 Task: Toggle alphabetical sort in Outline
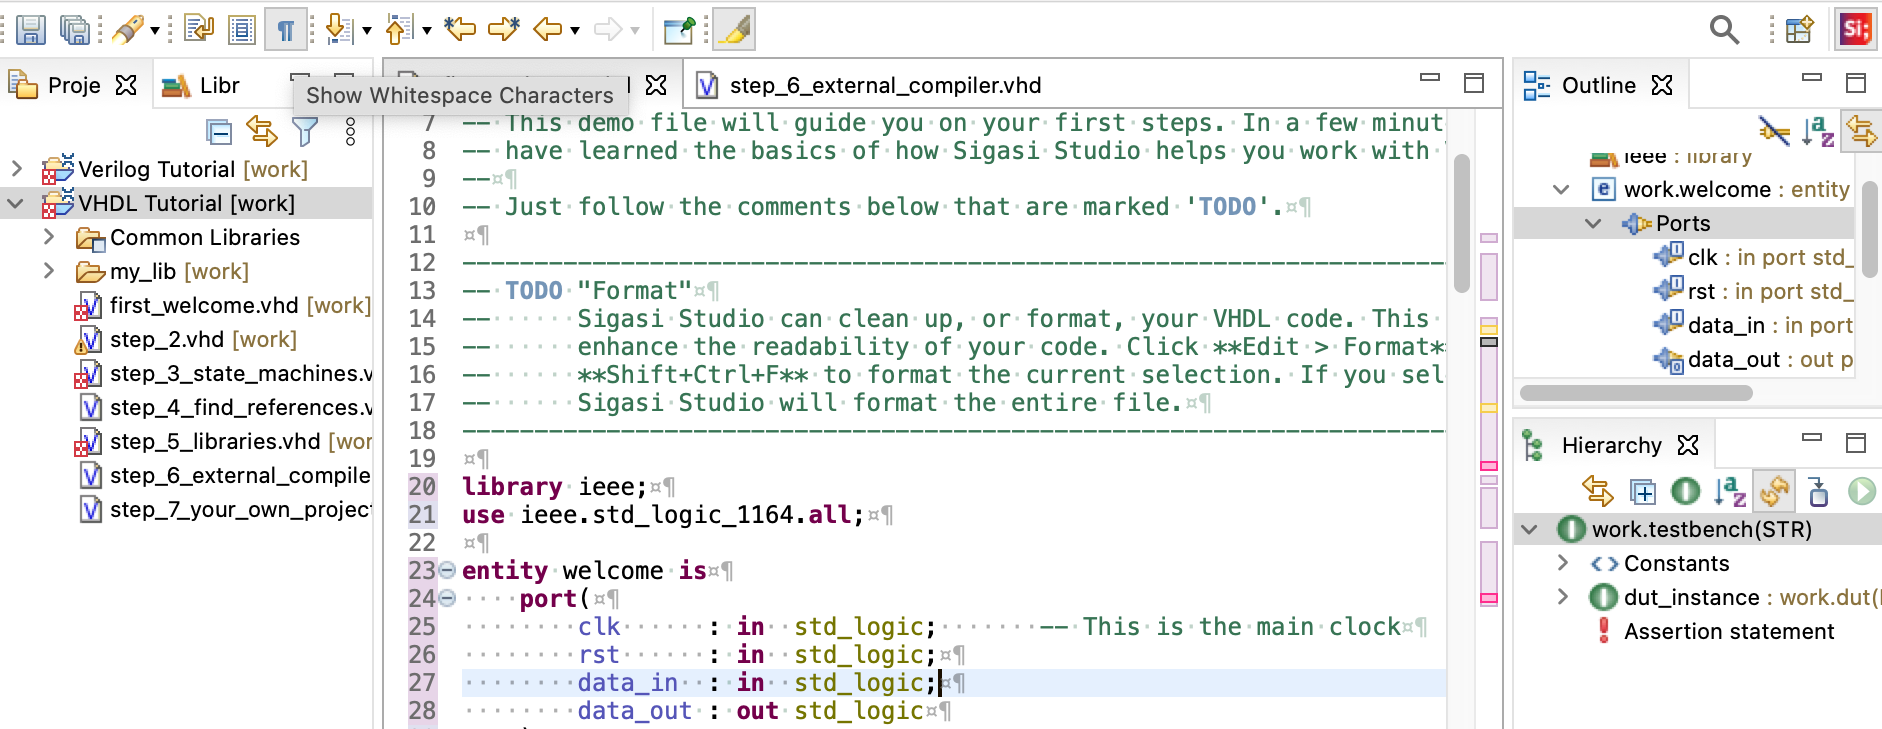(1818, 131)
